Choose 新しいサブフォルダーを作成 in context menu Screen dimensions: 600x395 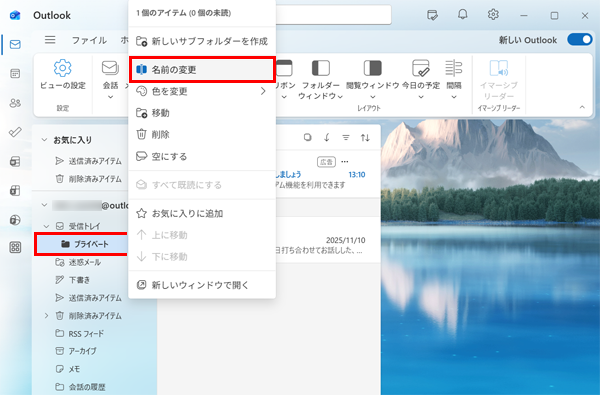(x=202, y=41)
